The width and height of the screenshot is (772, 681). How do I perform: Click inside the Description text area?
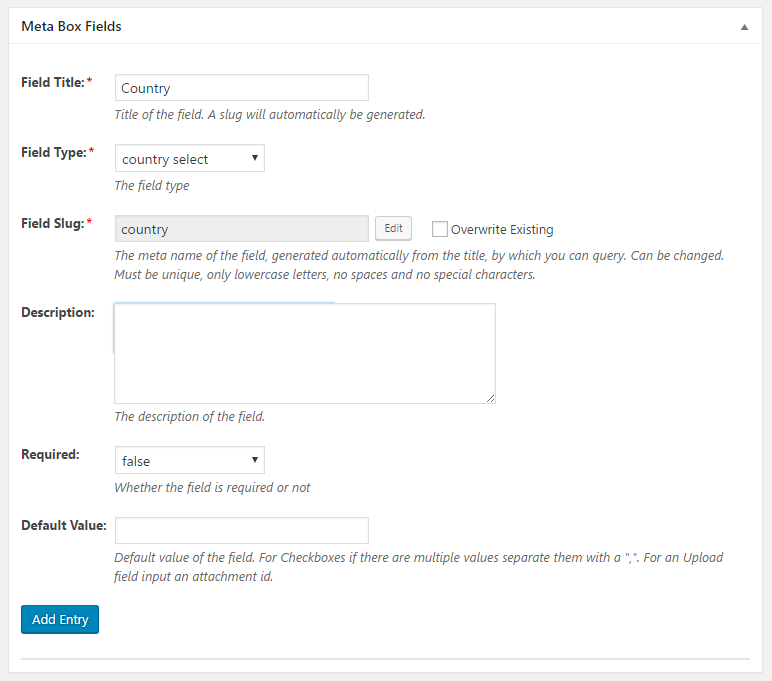pos(304,353)
